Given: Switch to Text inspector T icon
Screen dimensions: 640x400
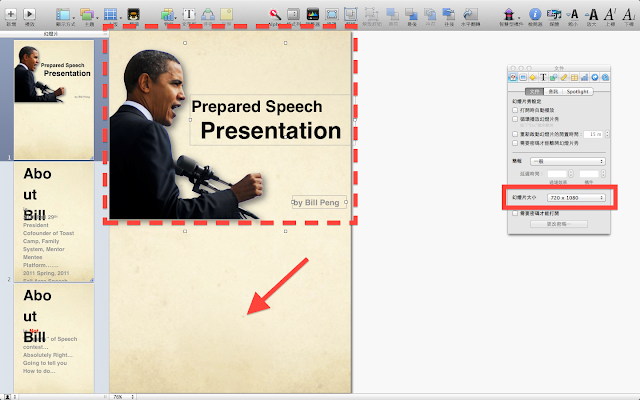Looking at the screenshot, I should point(543,77).
